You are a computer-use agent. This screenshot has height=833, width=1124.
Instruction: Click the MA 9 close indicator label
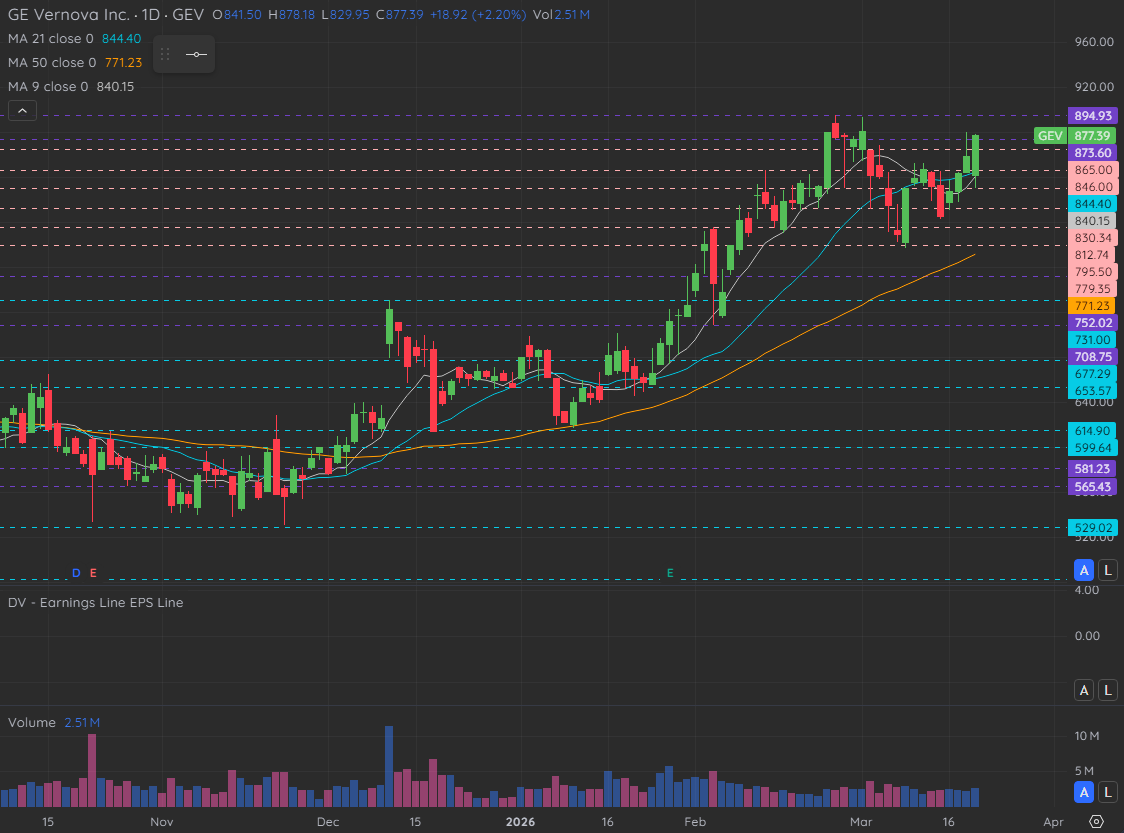(48, 87)
